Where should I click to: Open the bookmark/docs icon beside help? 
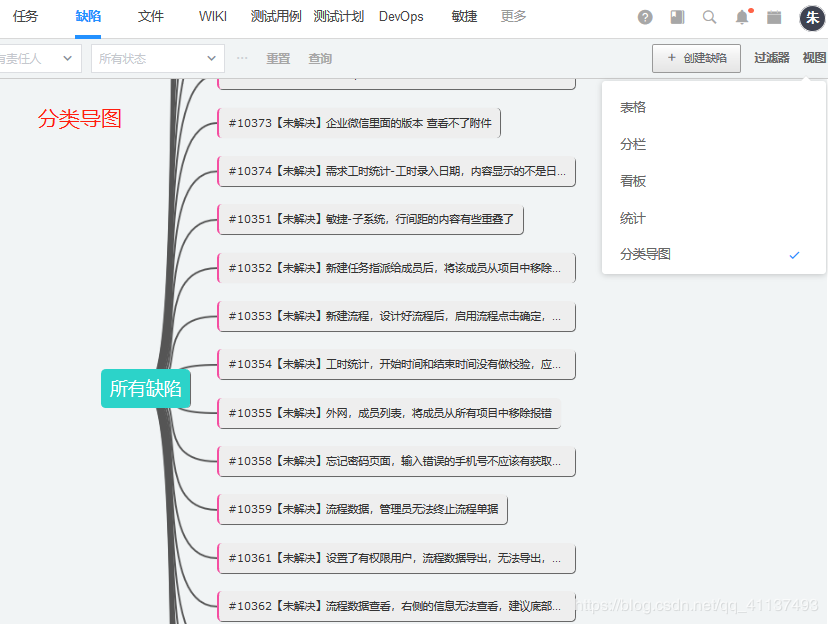click(678, 16)
